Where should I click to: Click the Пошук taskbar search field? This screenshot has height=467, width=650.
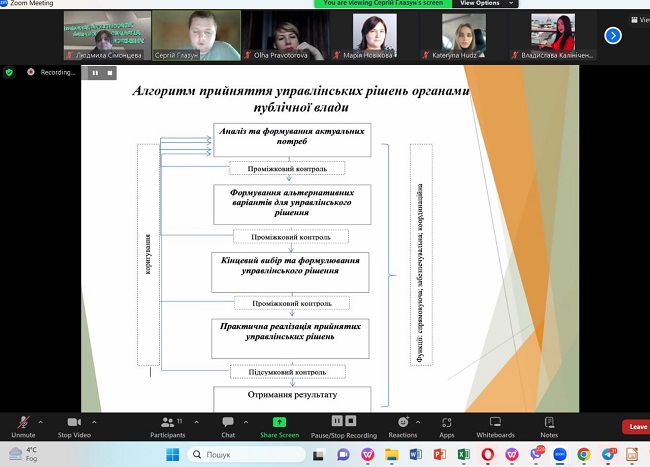[x=247, y=455]
